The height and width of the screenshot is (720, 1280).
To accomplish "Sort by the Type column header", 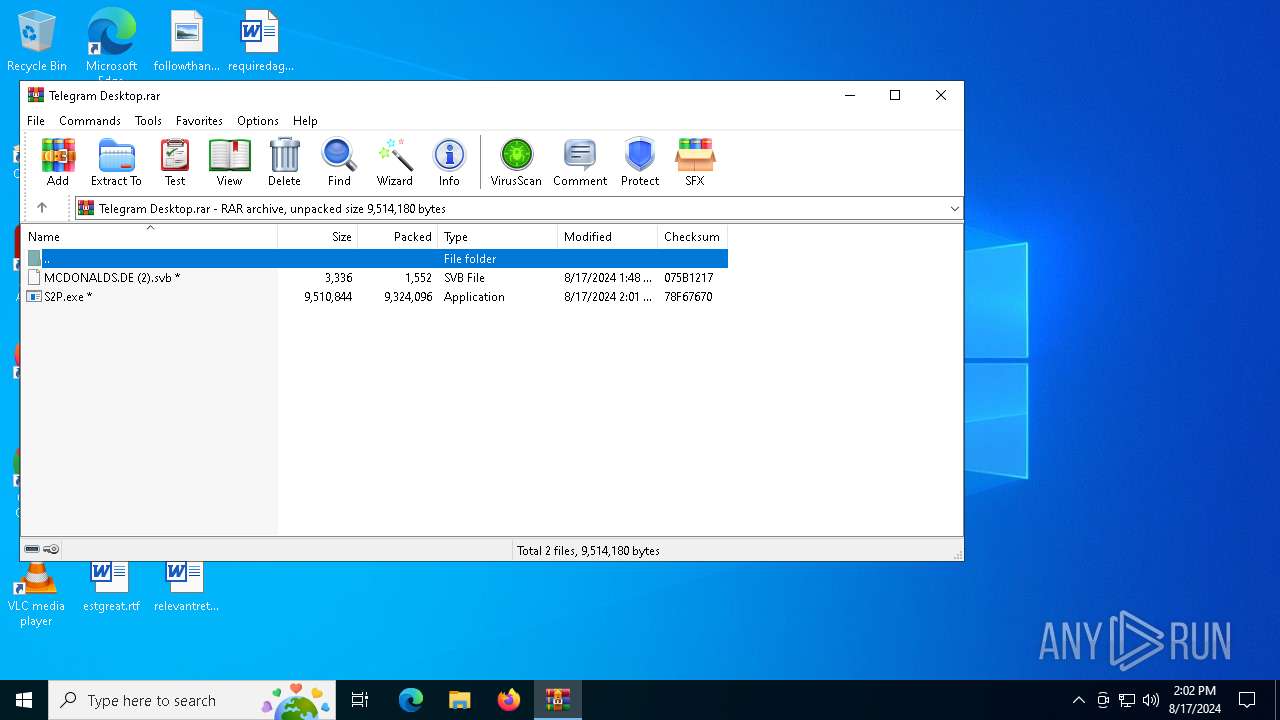I will click(x=497, y=237).
